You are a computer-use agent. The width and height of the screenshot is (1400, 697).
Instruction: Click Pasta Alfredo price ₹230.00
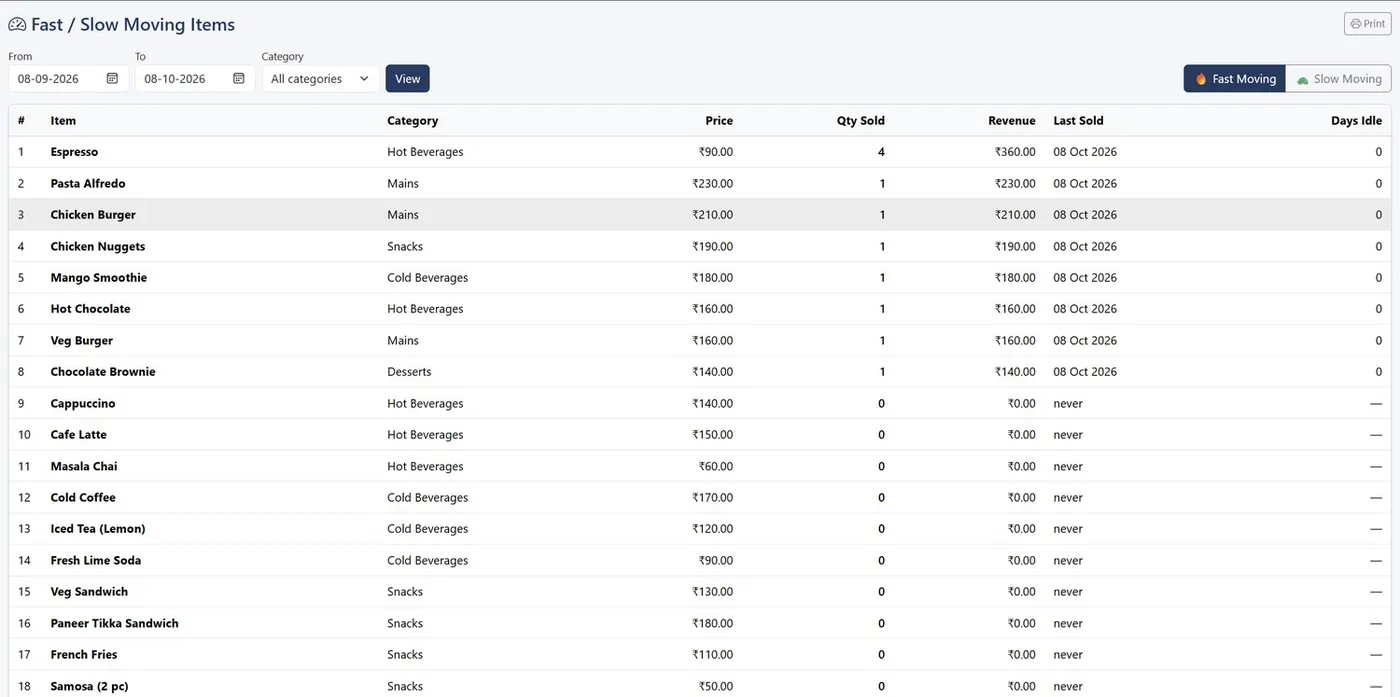coord(712,183)
